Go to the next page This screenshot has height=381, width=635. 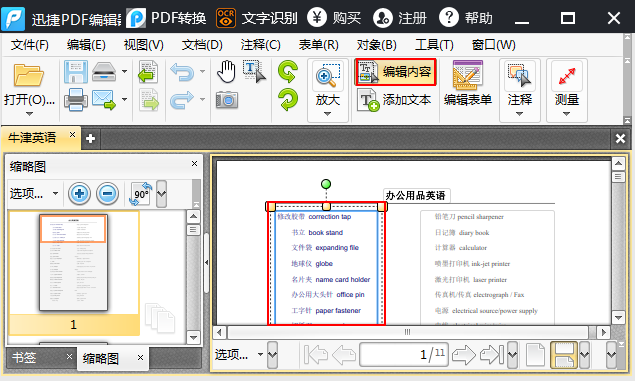[x=464, y=355]
